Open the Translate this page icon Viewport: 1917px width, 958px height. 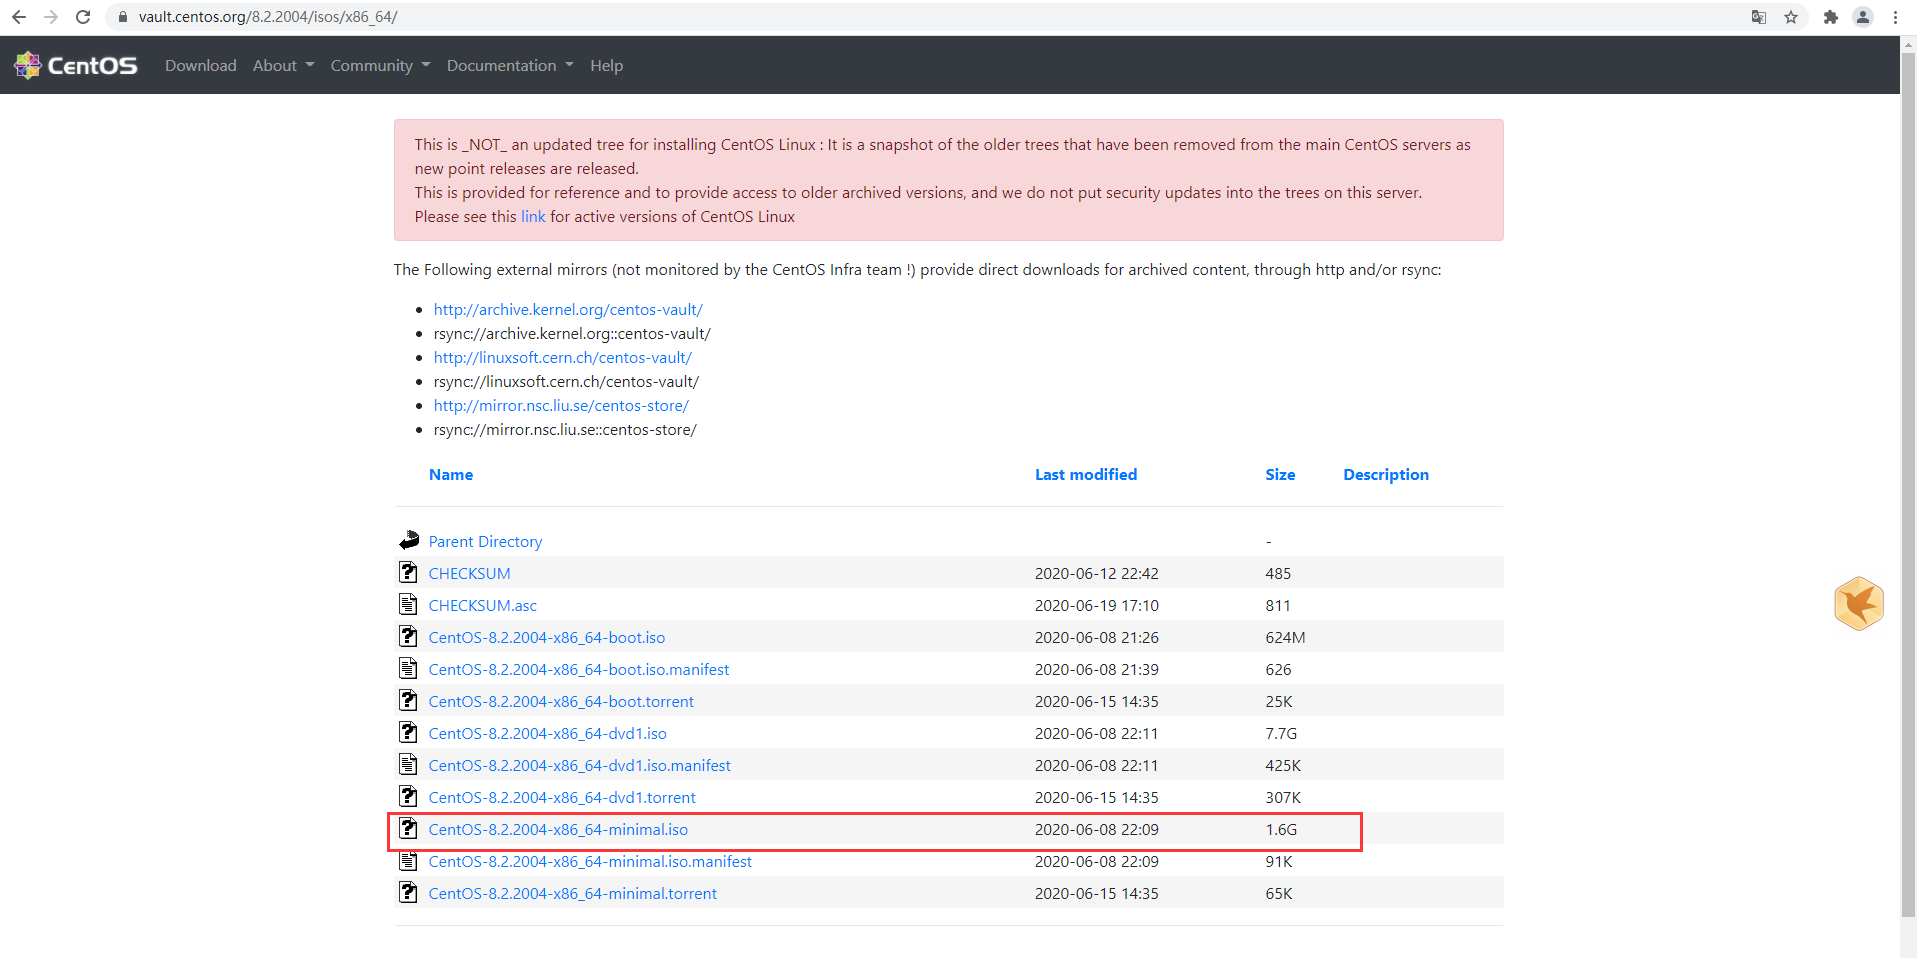tap(1759, 17)
